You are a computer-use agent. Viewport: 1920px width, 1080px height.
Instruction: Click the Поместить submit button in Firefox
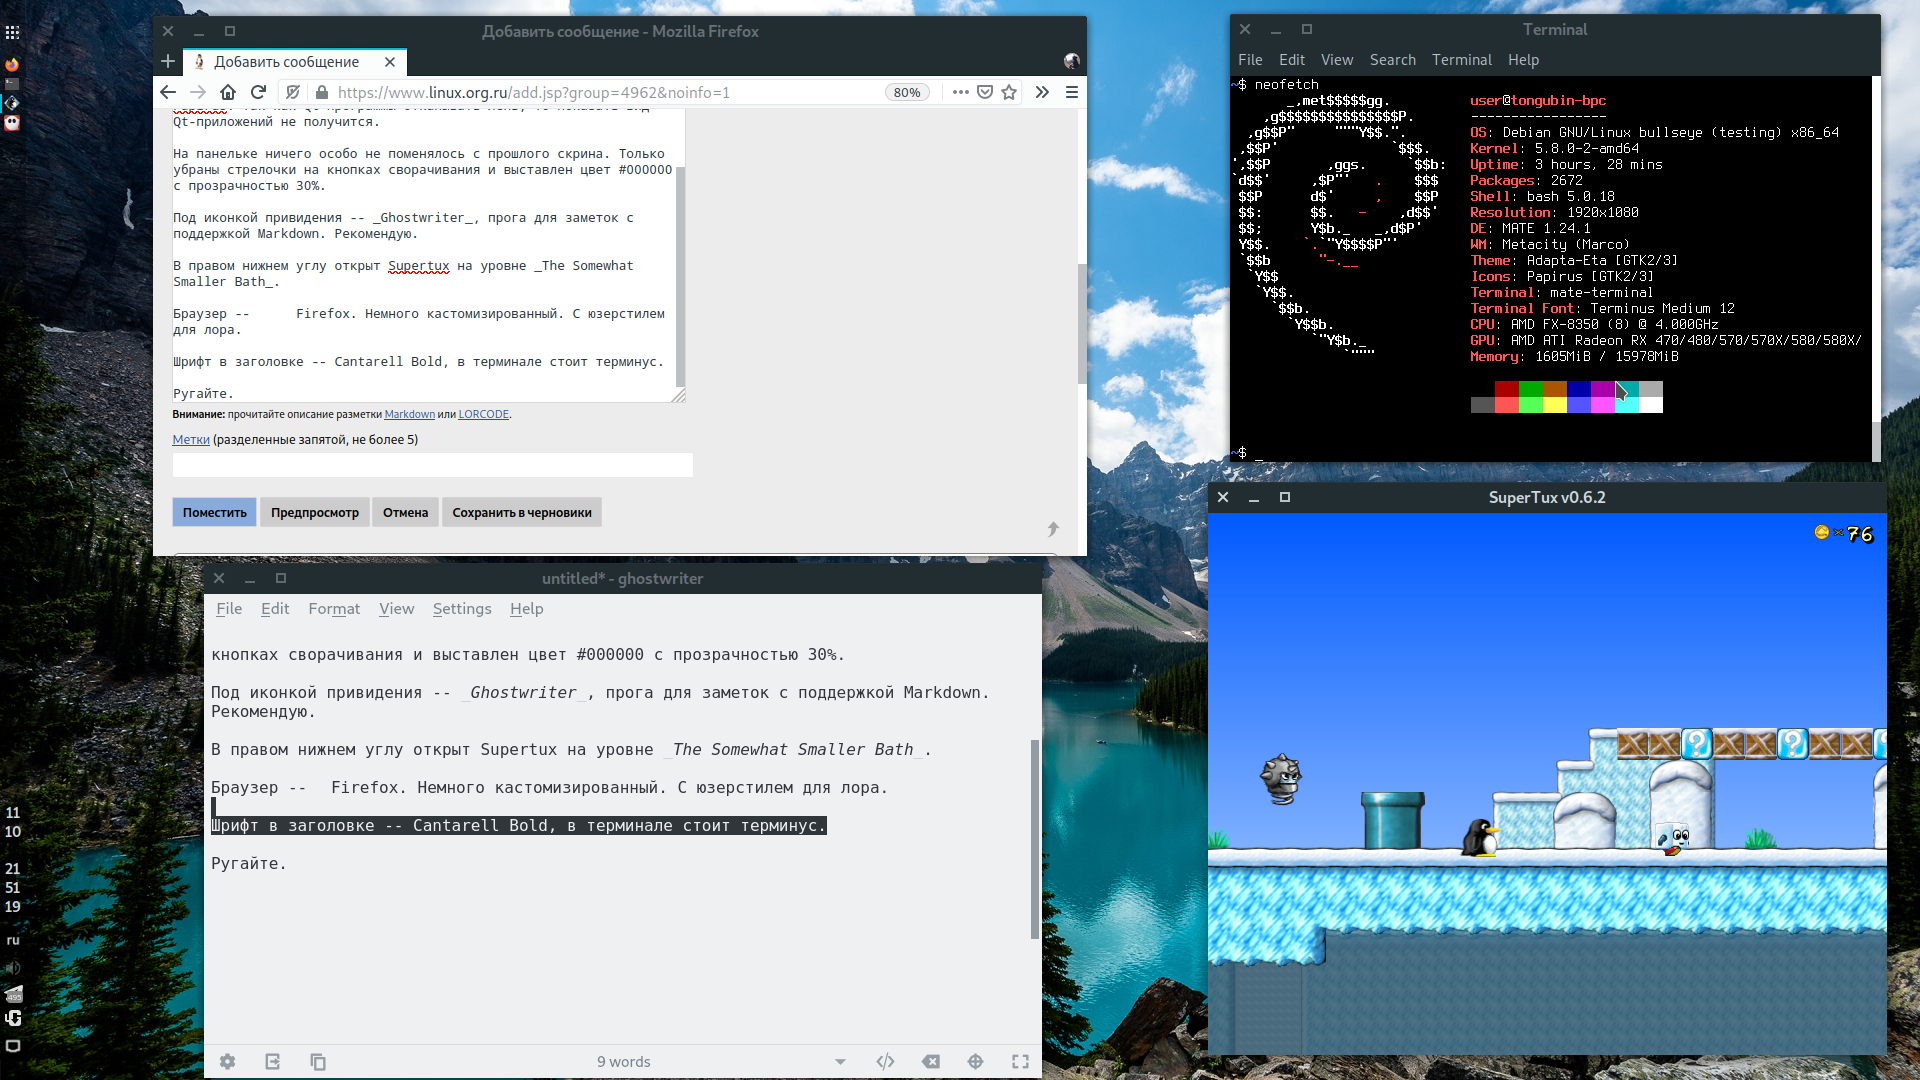pyautogui.click(x=214, y=512)
